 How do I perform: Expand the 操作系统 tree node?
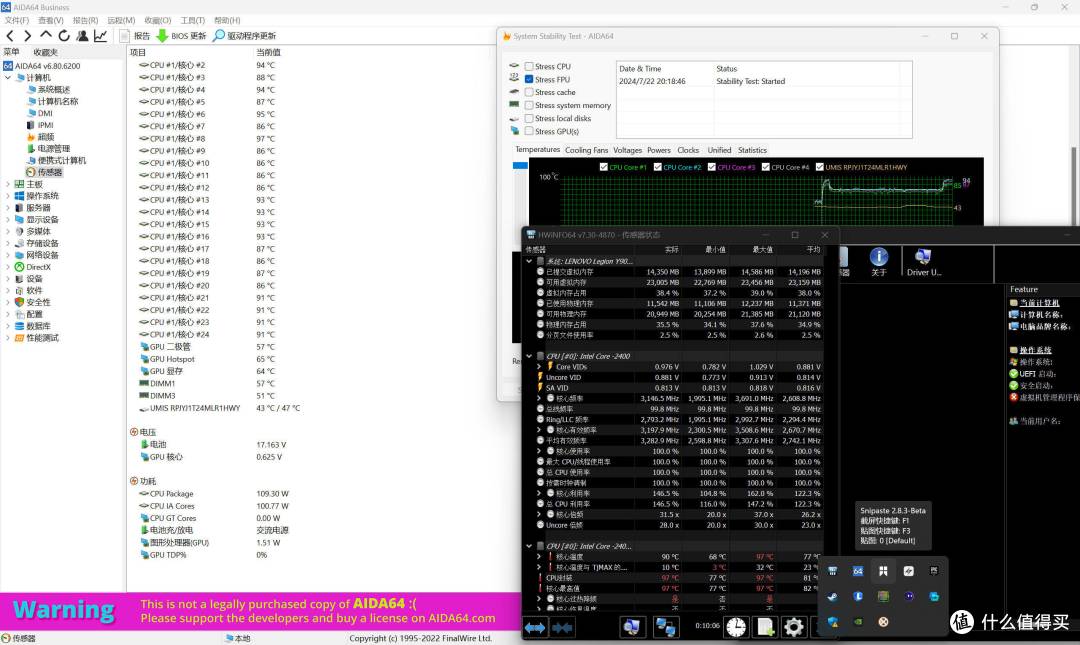[x=8, y=196]
